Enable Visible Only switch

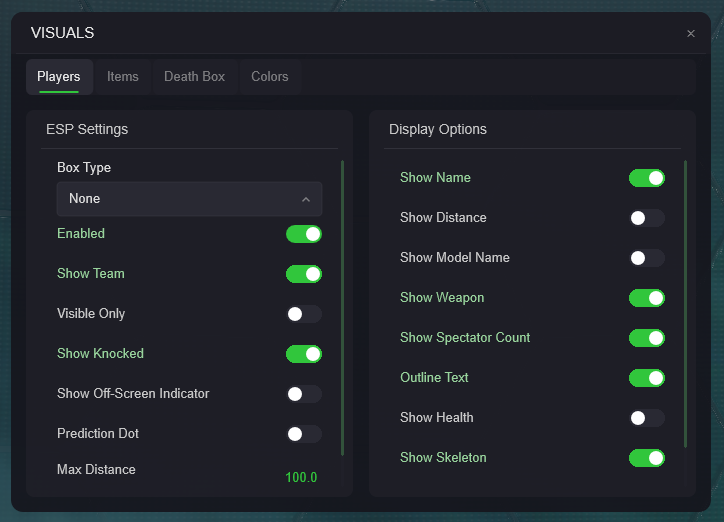tap(304, 314)
